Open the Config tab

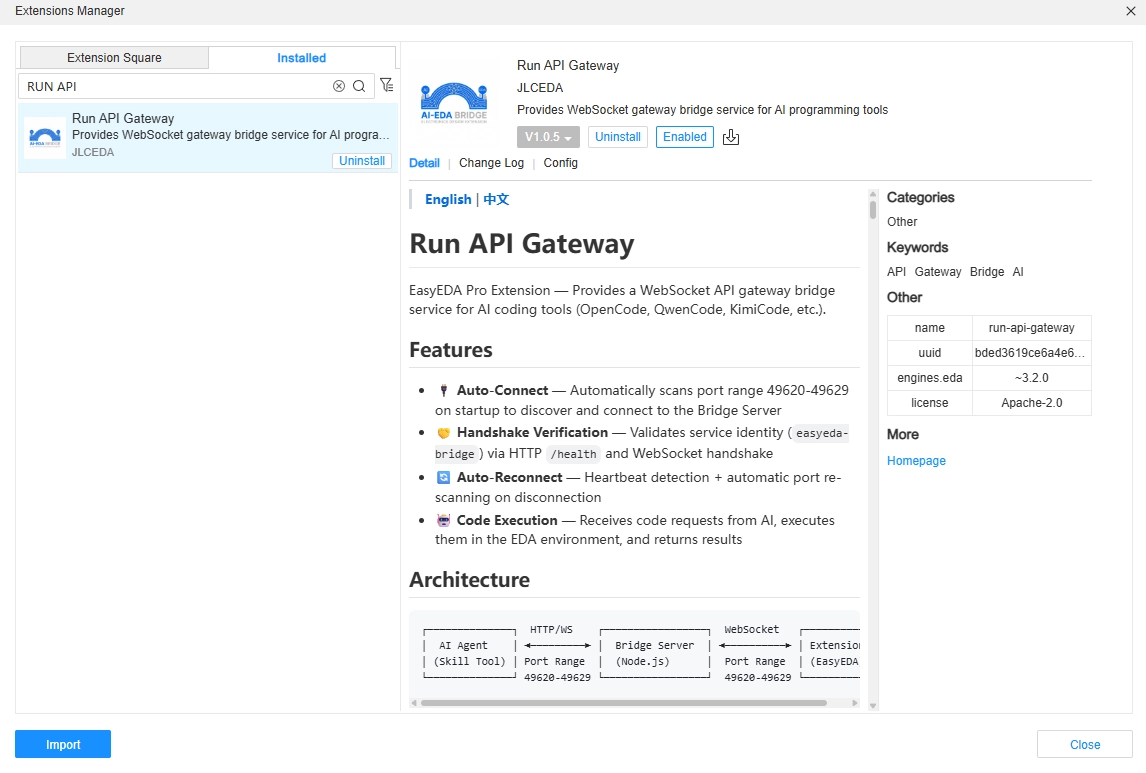click(561, 163)
